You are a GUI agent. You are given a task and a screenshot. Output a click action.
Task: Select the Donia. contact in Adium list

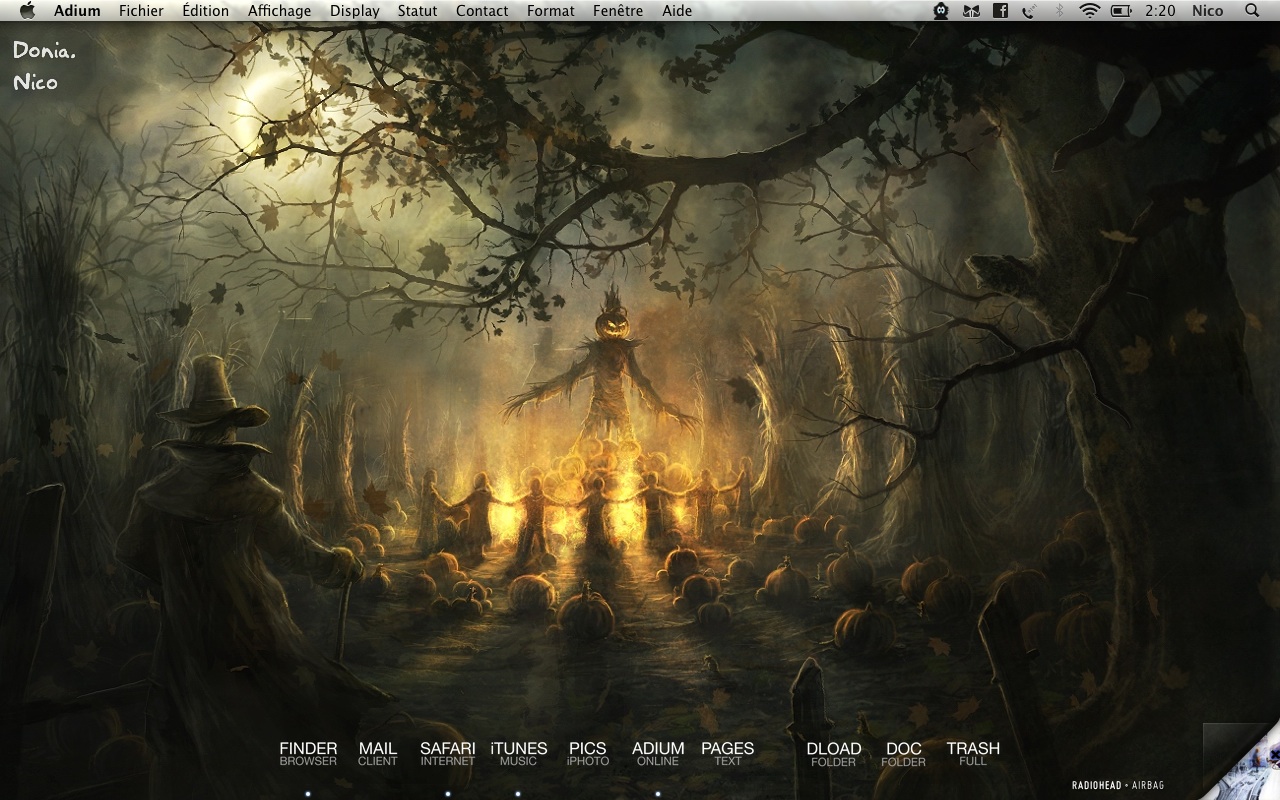click(44, 50)
